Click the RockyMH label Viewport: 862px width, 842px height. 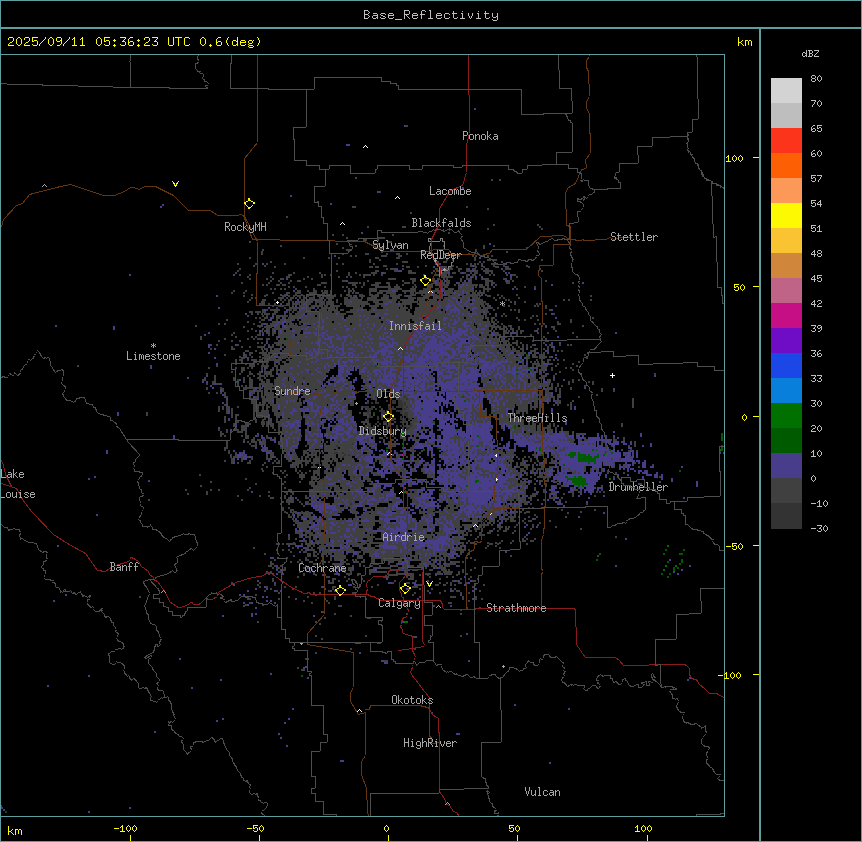point(245,226)
